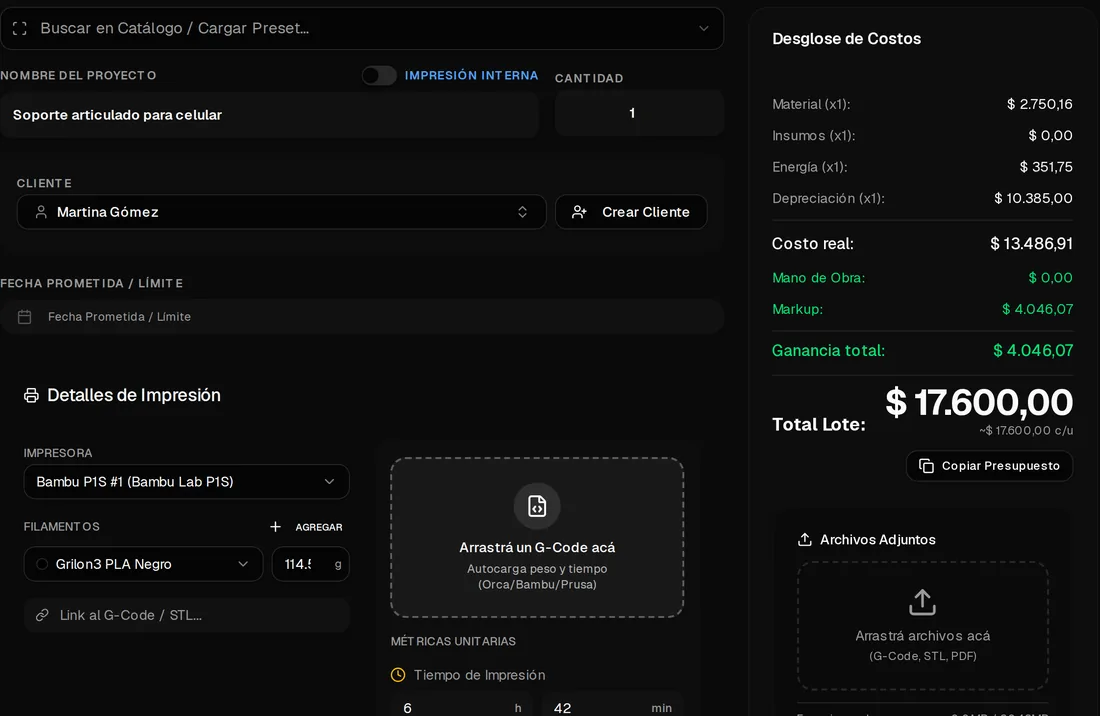The height and width of the screenshot is (716, 1100).
Task: Edit the project name field
Action: click(x=269, y=115)
